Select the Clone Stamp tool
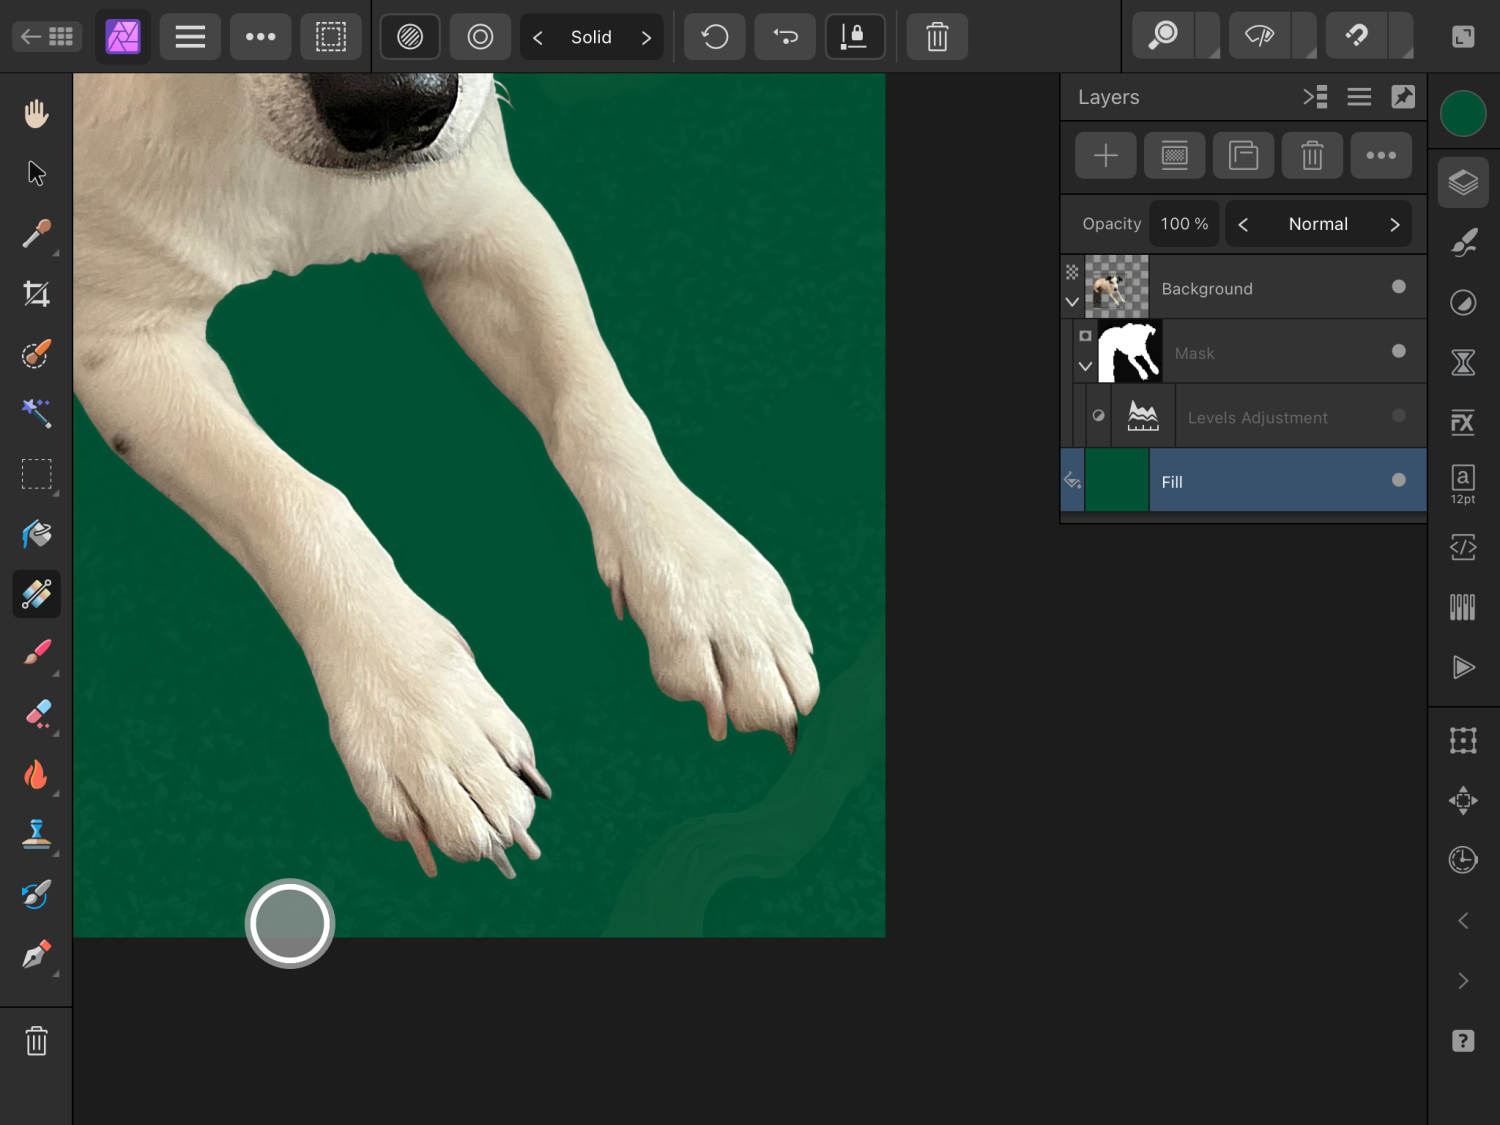 [x=36, y=835]
